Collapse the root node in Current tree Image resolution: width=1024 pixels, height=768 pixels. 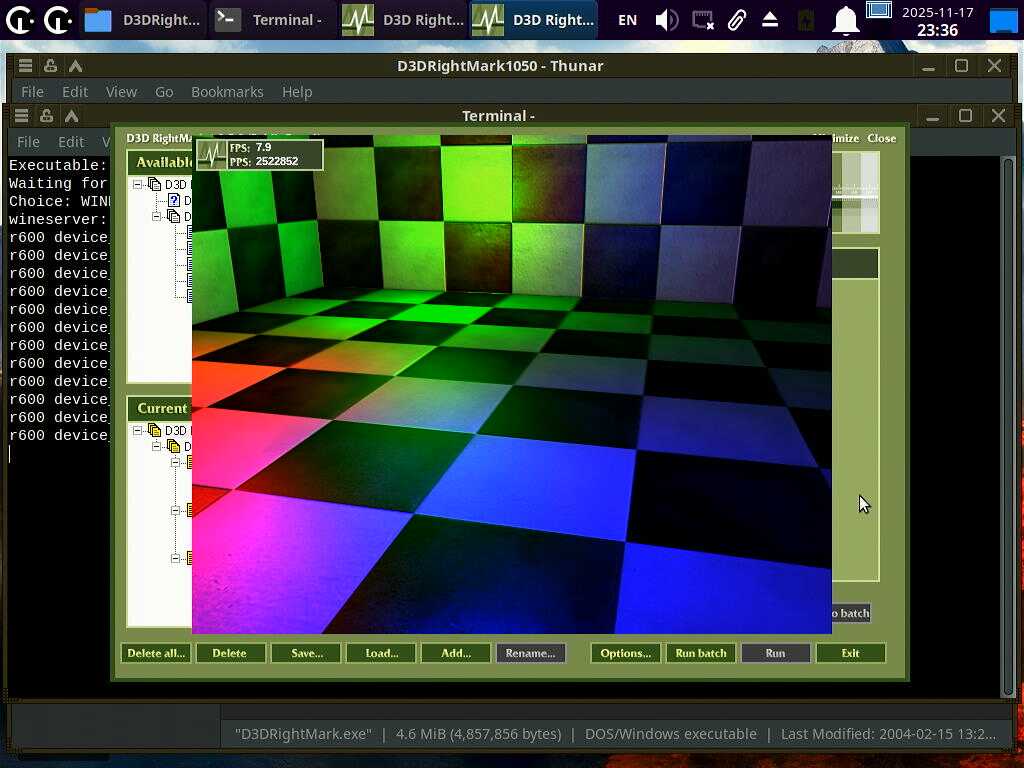pyautogui.click(x=138, y=431)
